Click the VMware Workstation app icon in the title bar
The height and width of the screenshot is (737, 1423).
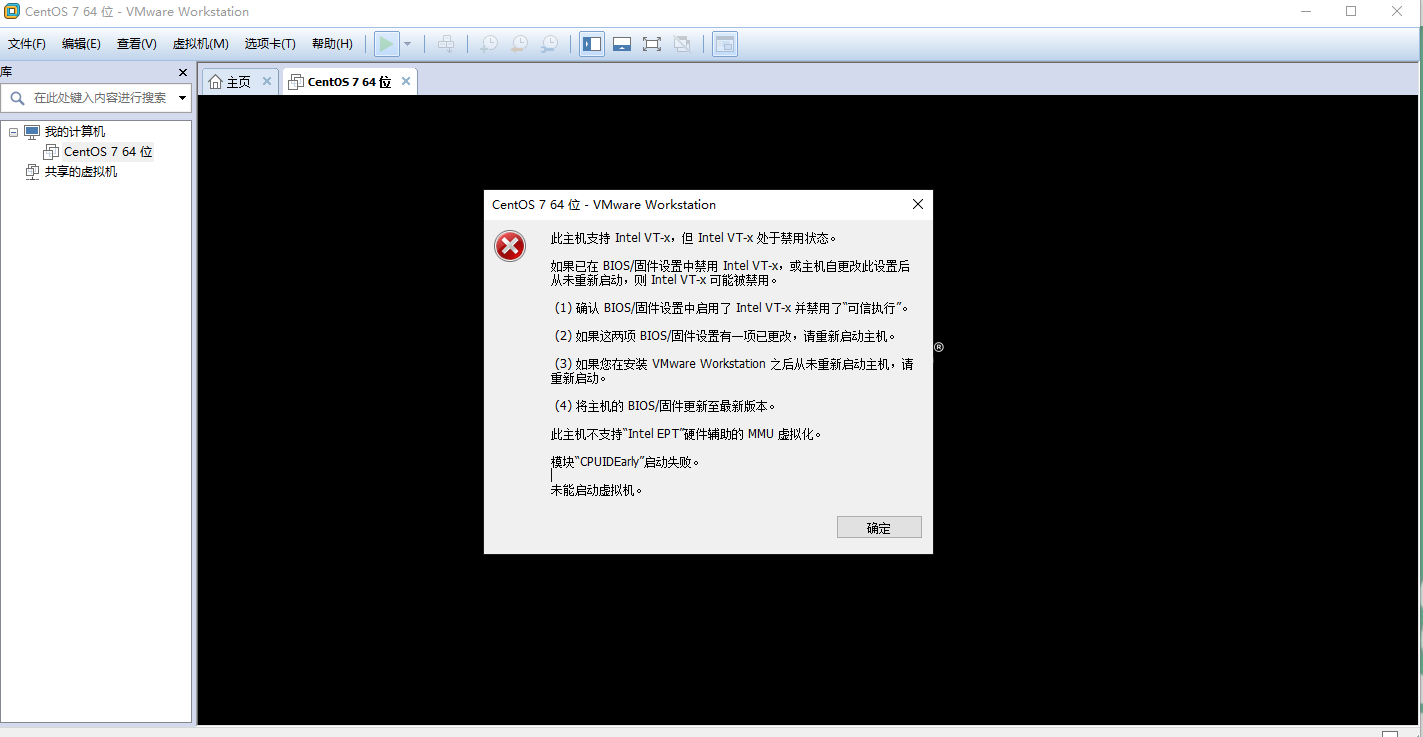12,12
